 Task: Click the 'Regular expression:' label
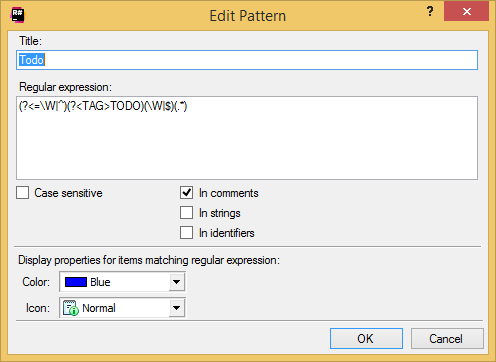coord(65,87)
